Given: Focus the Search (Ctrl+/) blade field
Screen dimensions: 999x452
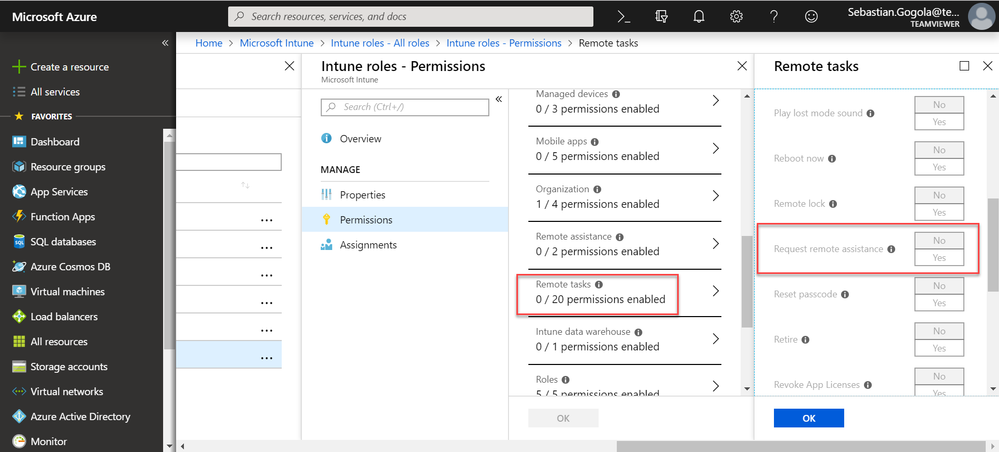Looking at the screenshot, I should click(x=405, y=107).
